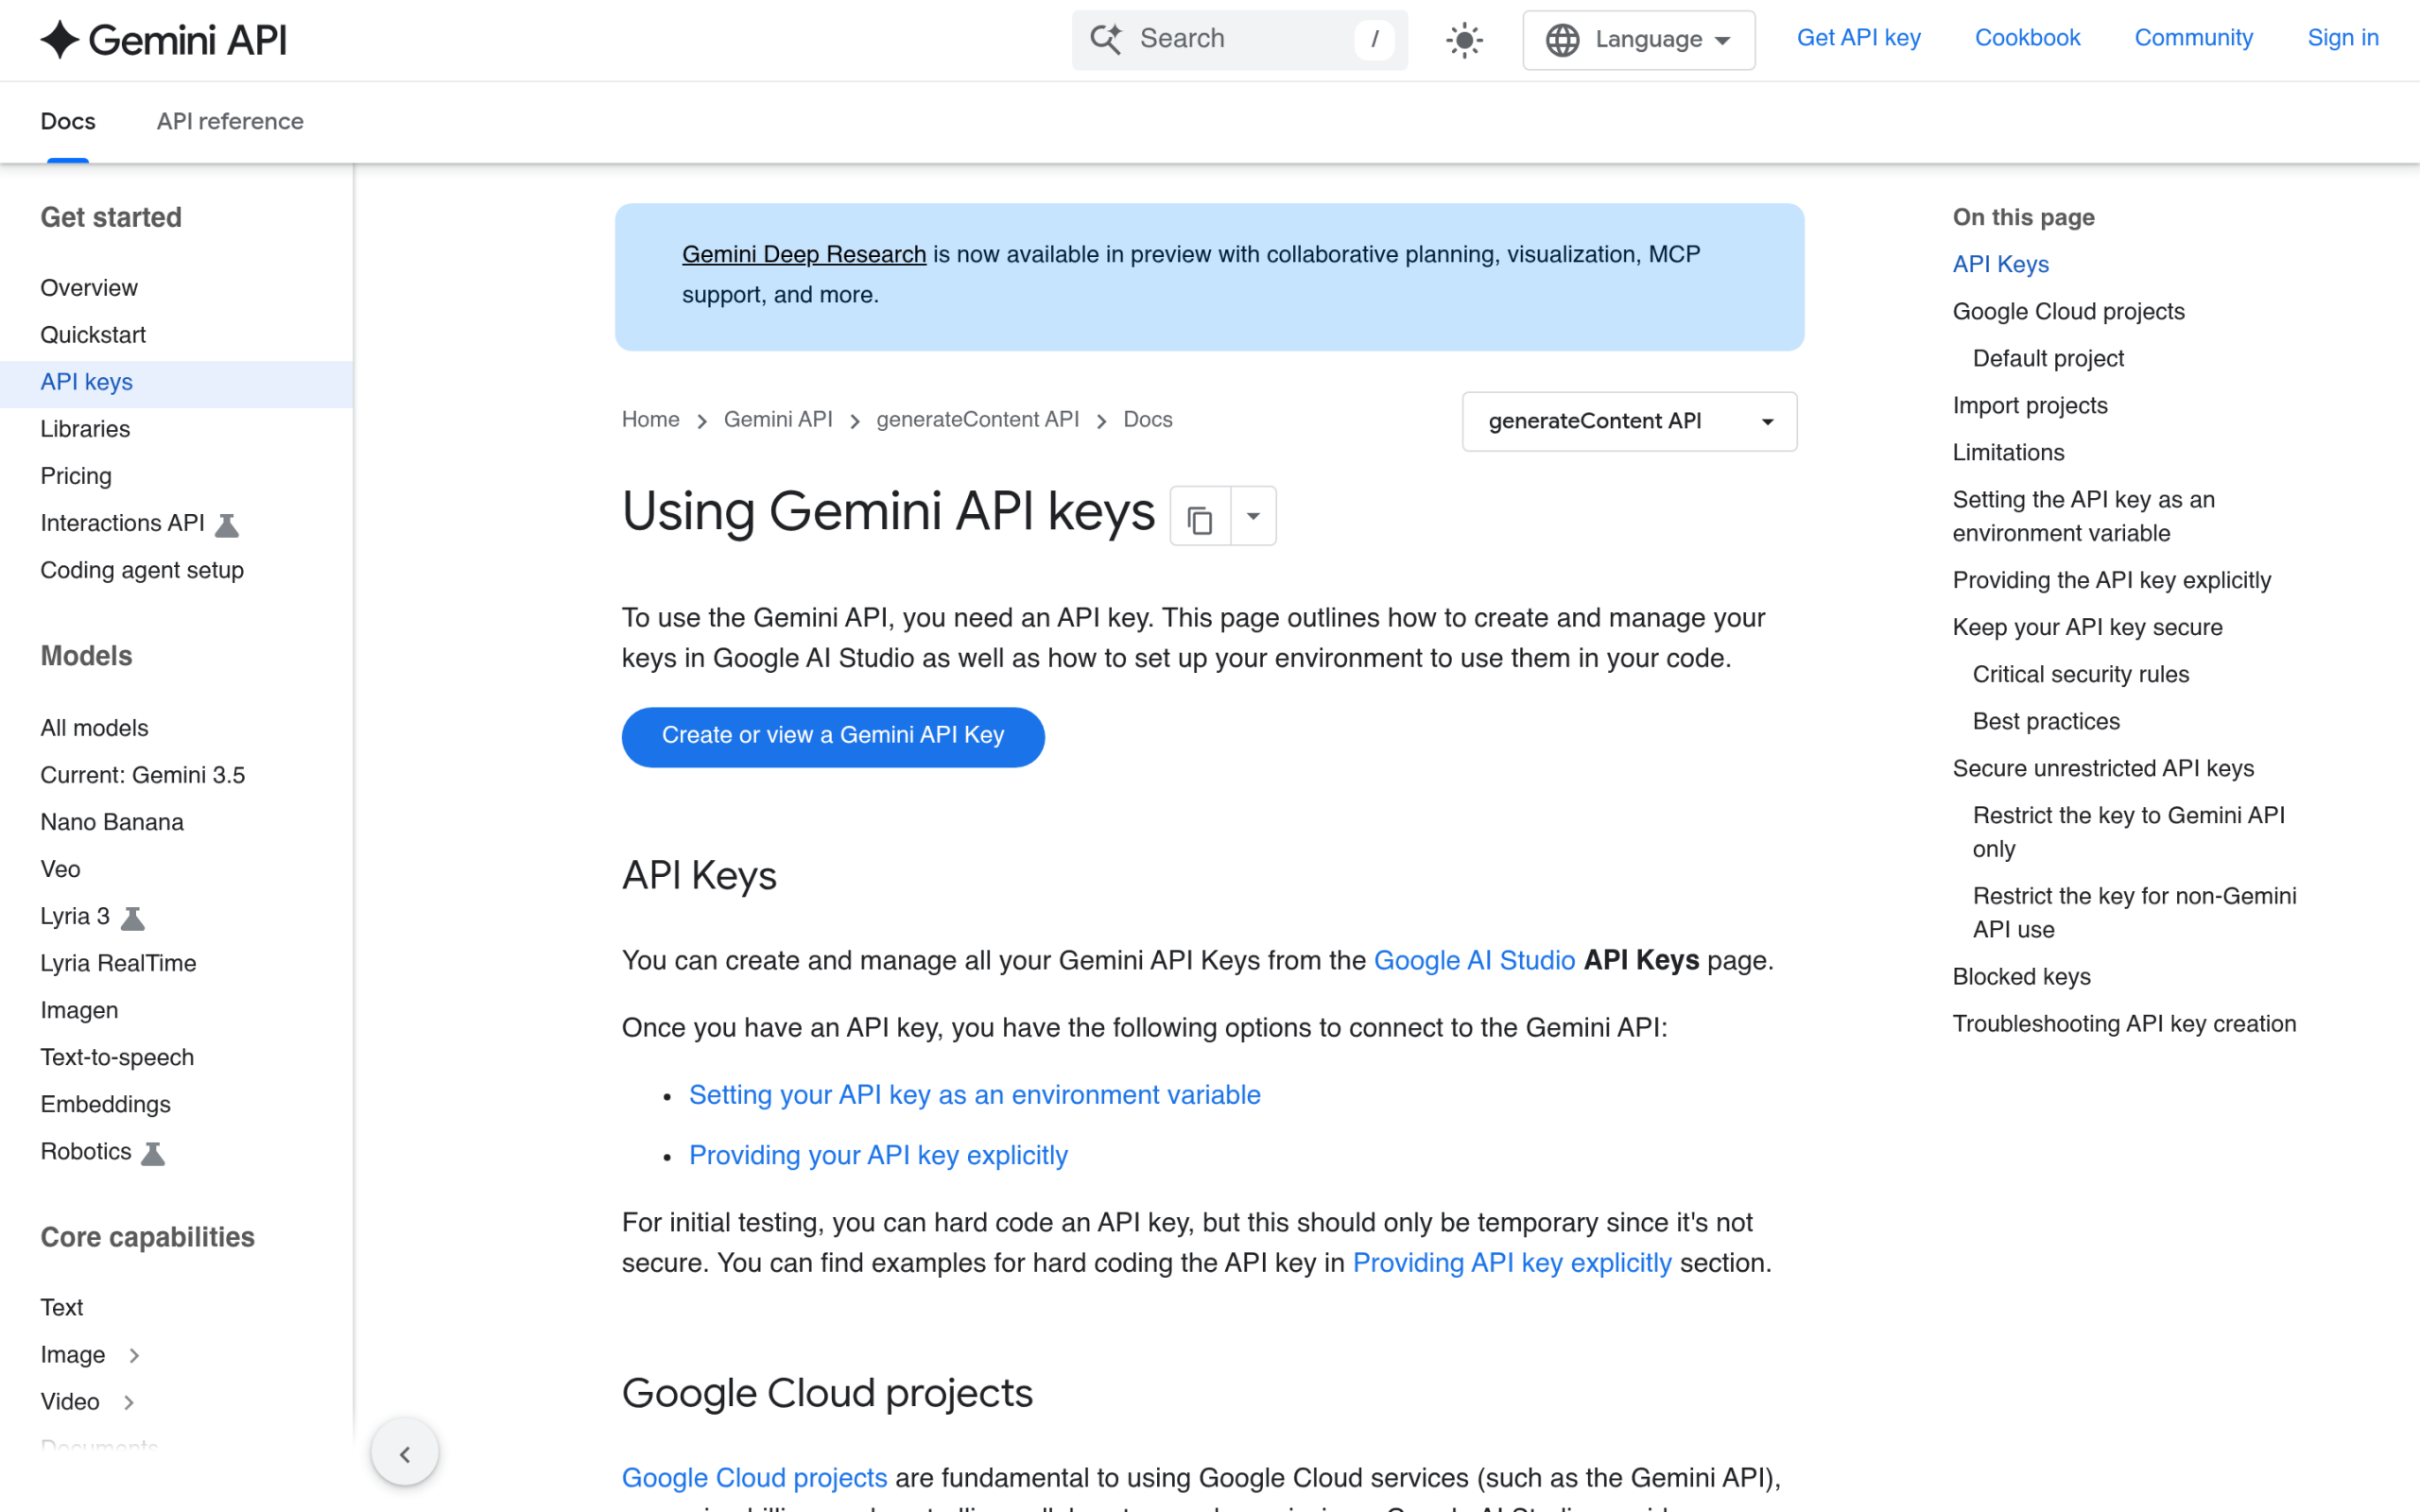Screen dimensions: 2420x1512
Task: Open the Cookbook link
Action: [x=2027, y=38]
